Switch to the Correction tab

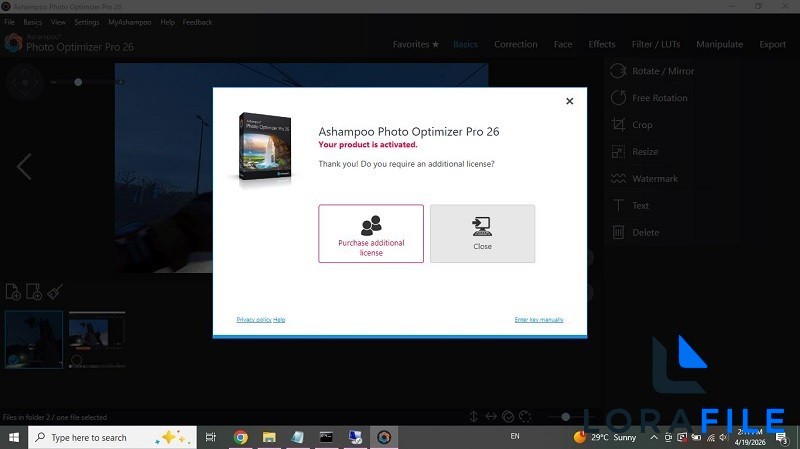(x=515, y=44)
